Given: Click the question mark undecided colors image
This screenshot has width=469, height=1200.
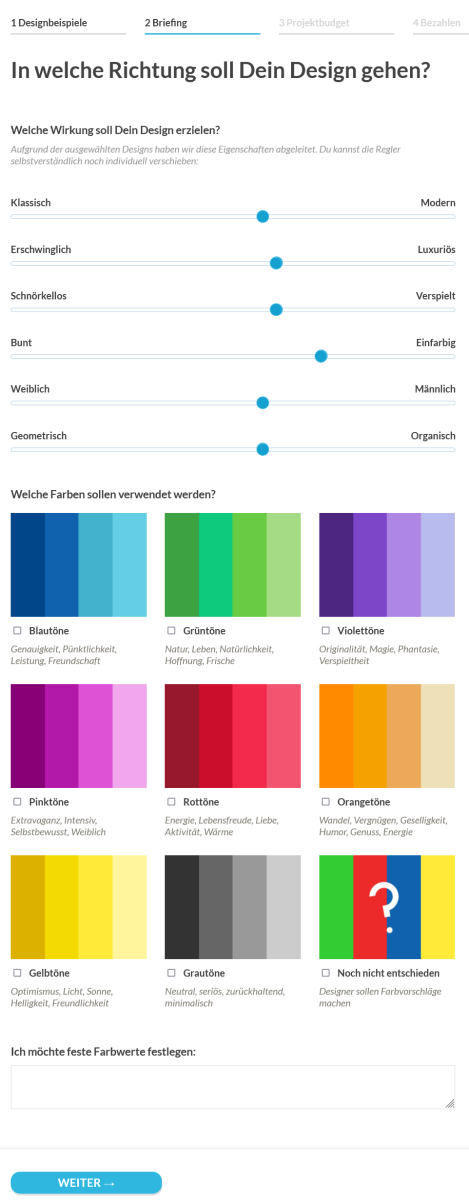Looking at the screenshot, I should click(x=387, y=906).
